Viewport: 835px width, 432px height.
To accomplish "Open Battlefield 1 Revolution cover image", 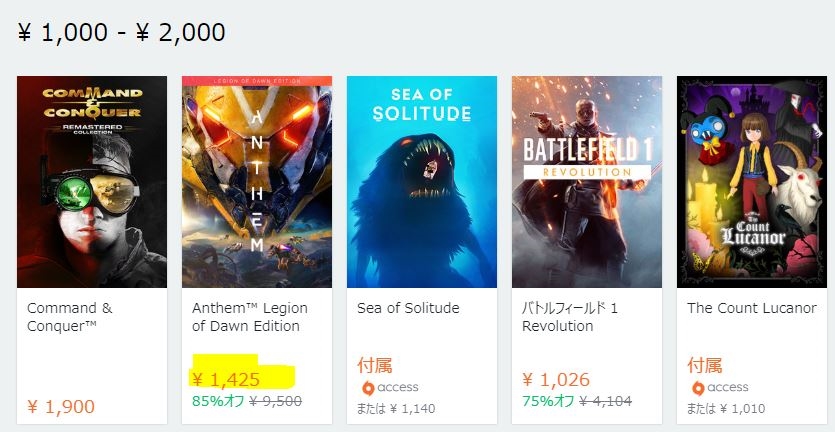I will pos(587,181).
